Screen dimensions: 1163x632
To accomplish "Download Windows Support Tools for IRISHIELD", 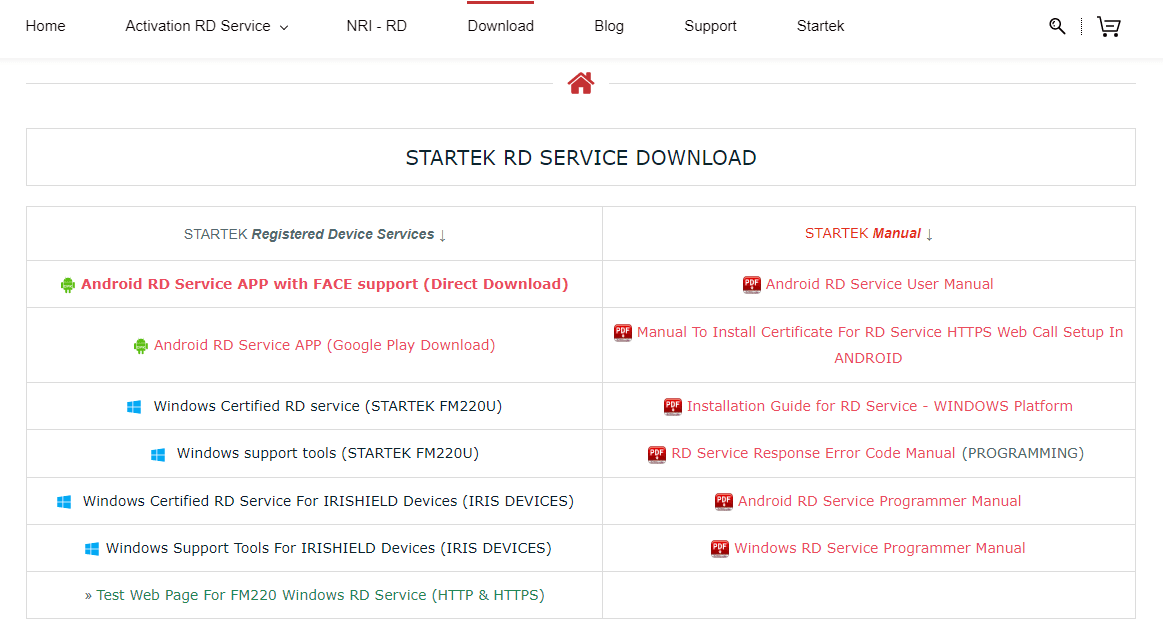I will point(329,548).
